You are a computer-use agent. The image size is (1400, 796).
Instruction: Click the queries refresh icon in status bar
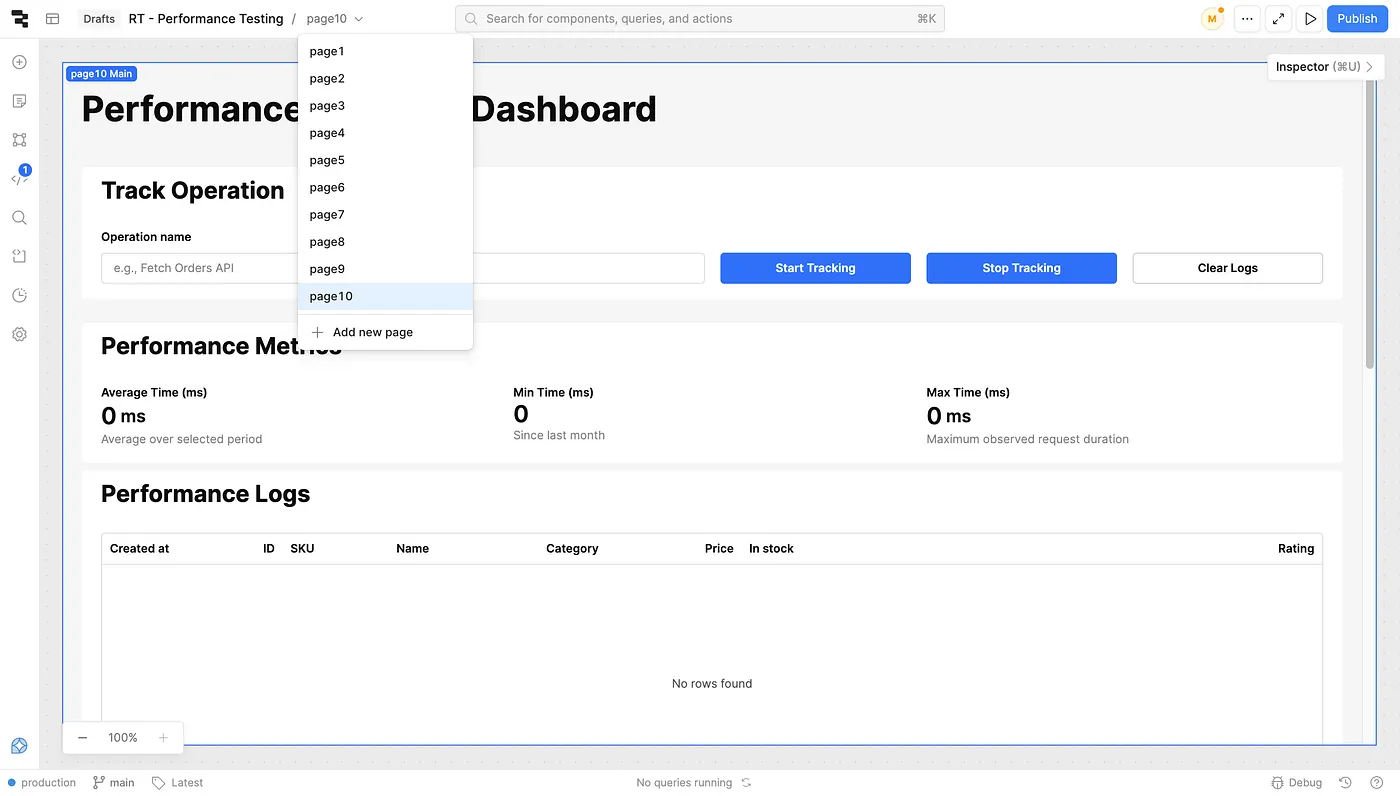(x=746, y=783)
